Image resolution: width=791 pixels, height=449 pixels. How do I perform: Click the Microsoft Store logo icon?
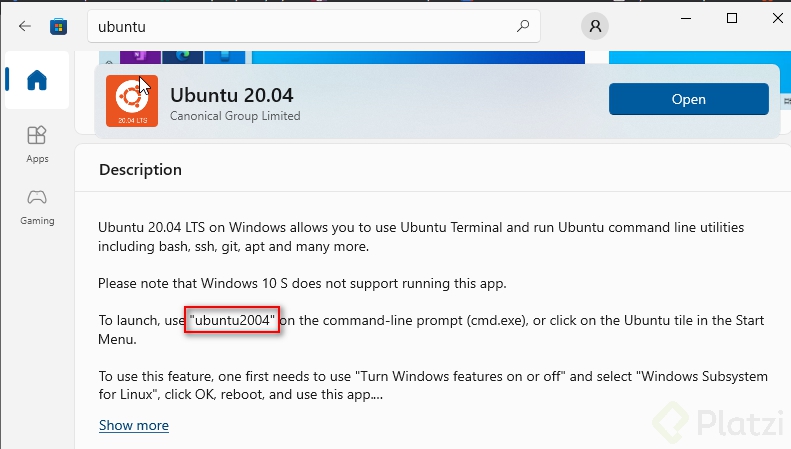[x=59, y=26]
